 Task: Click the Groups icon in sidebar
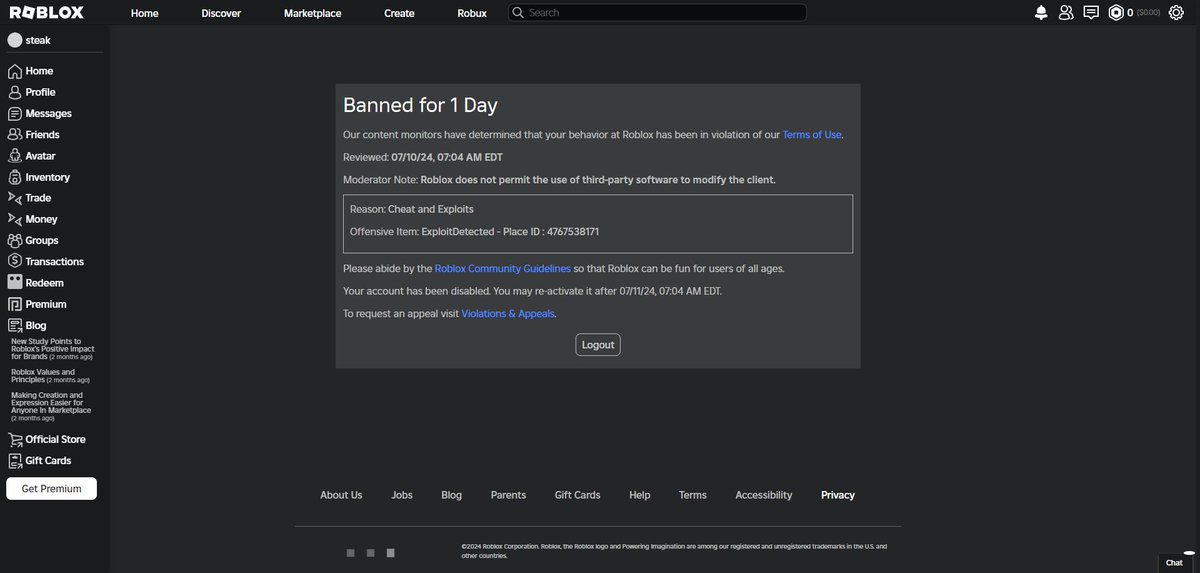pos(15,241)
